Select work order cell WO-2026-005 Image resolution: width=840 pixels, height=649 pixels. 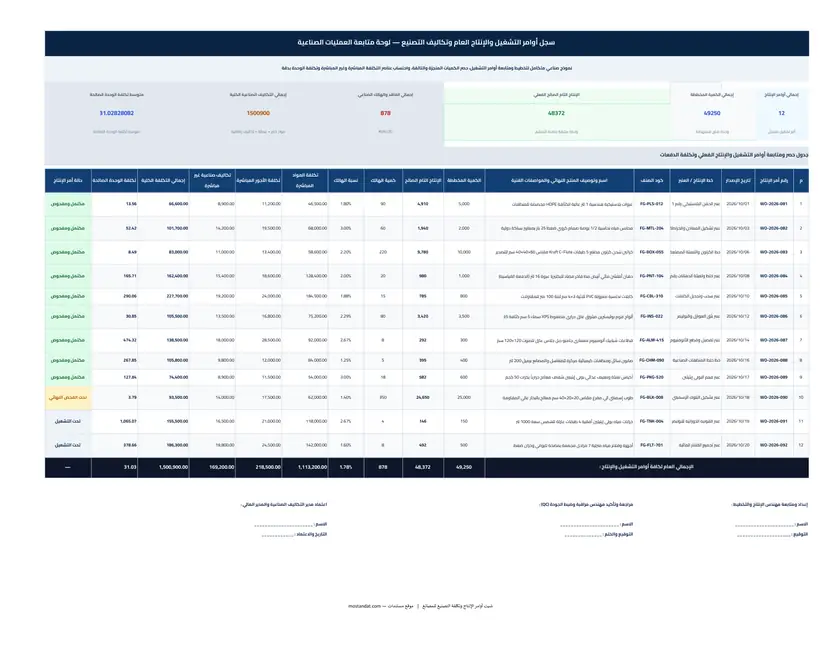click(773, 296)
